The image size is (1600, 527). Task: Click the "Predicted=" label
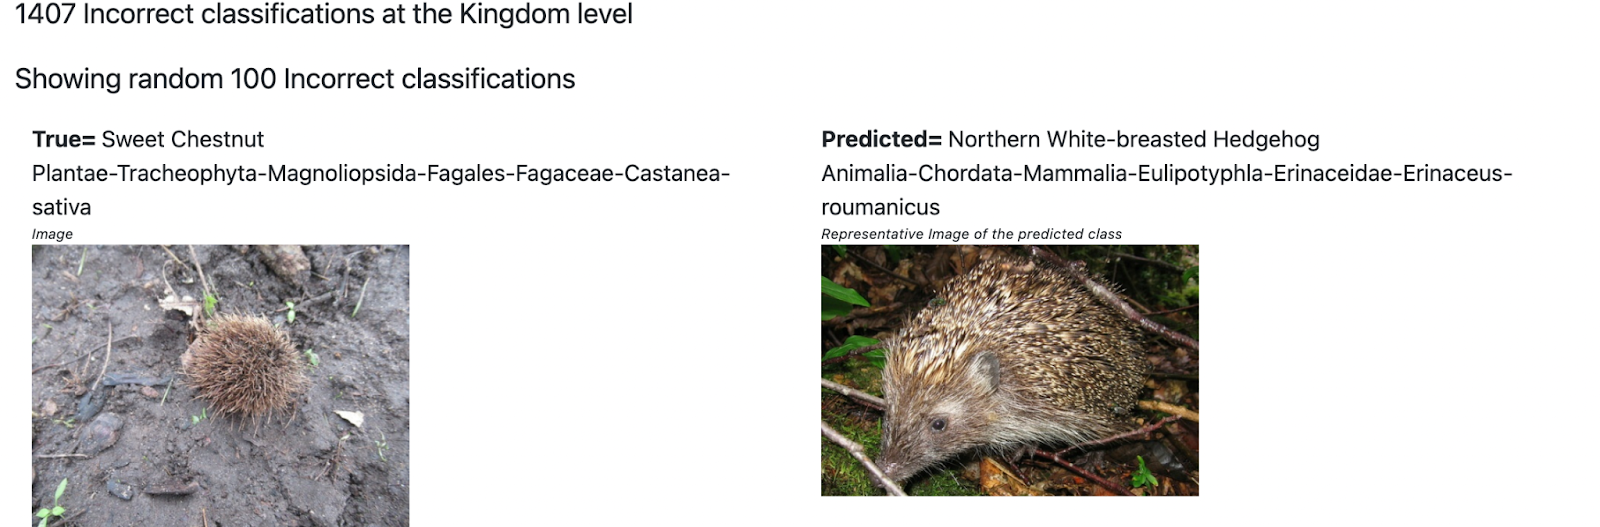click(x=881, y=139)
